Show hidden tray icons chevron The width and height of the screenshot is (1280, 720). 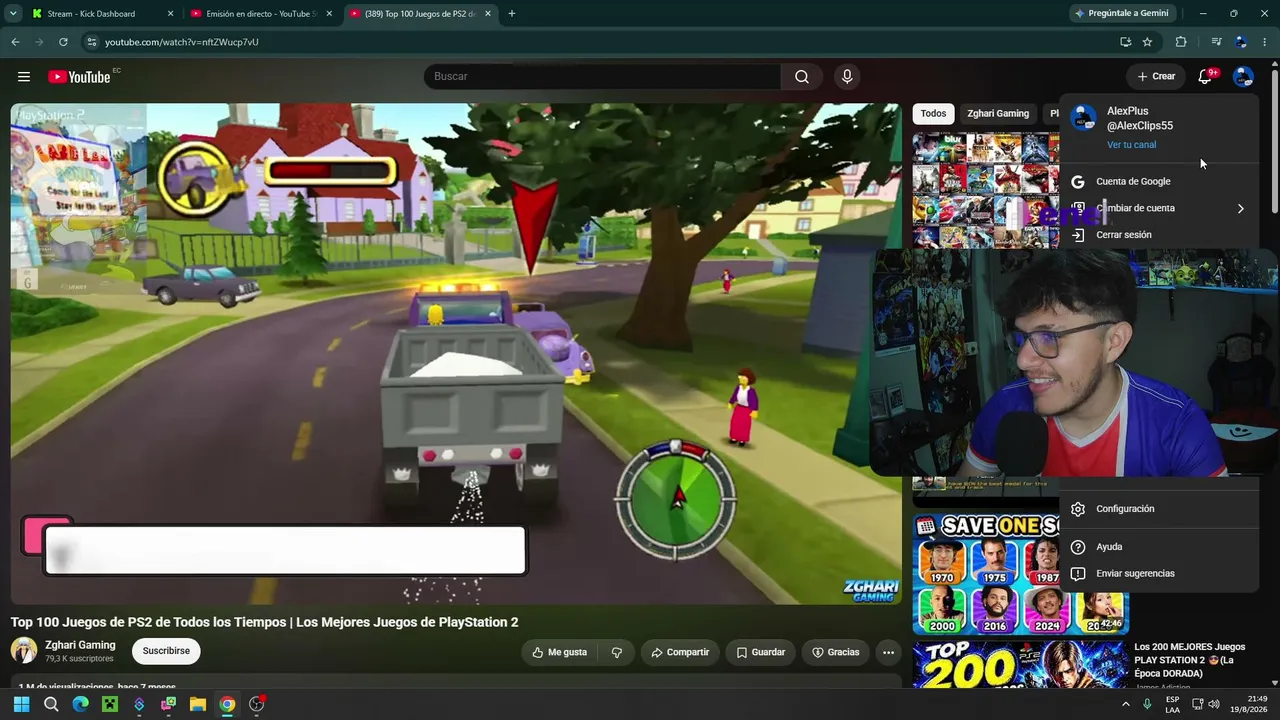tap(1126, 704)
